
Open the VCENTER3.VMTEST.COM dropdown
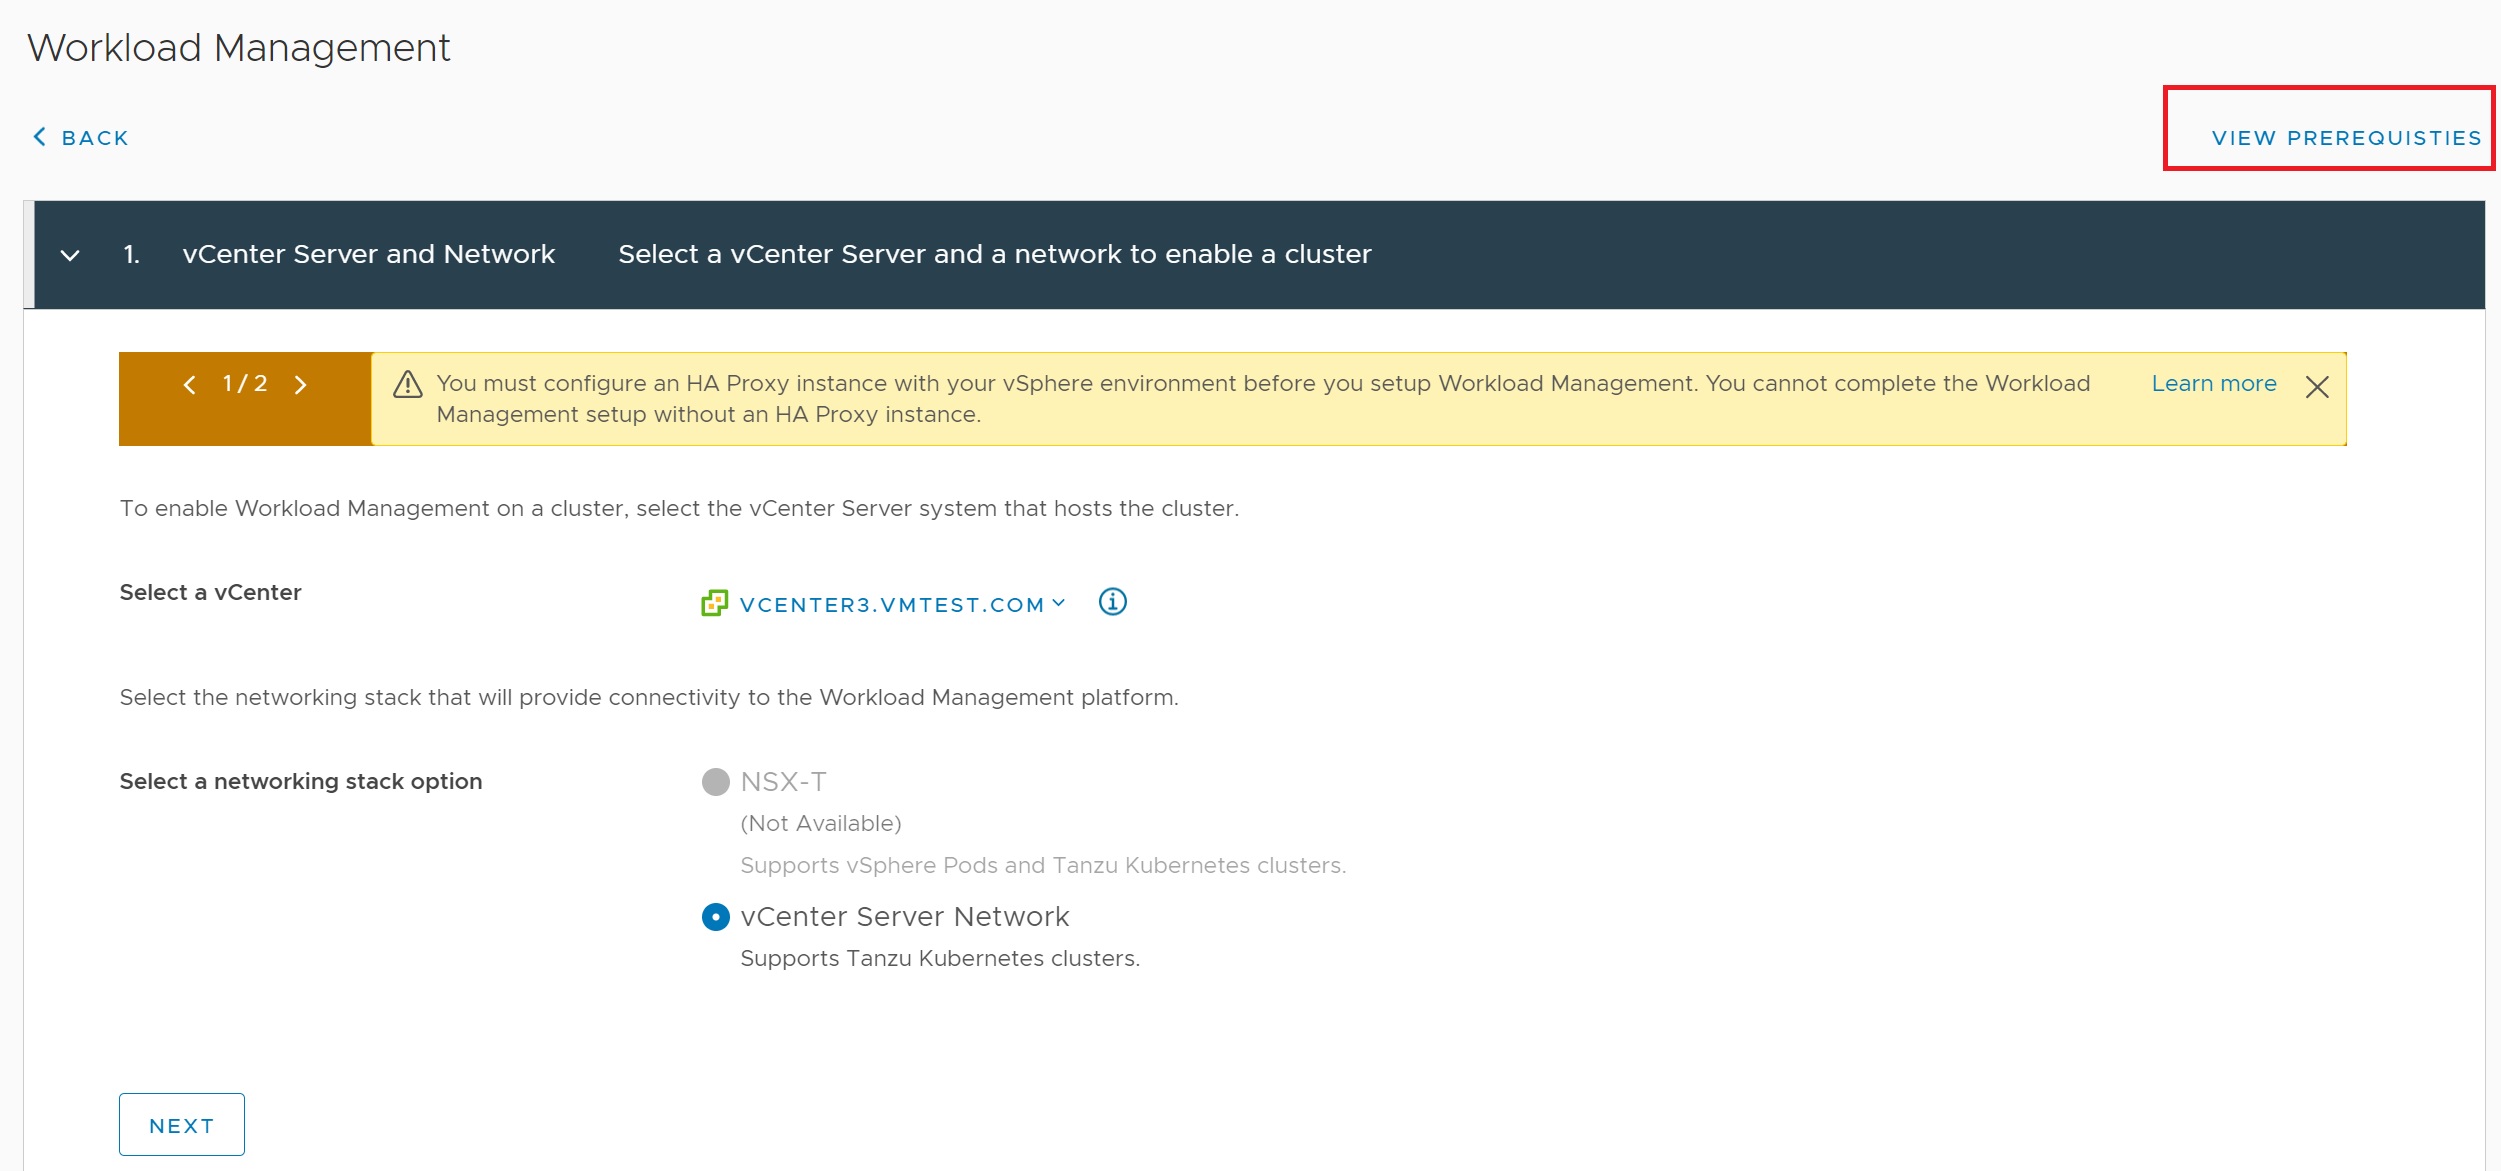click(891, 605)
